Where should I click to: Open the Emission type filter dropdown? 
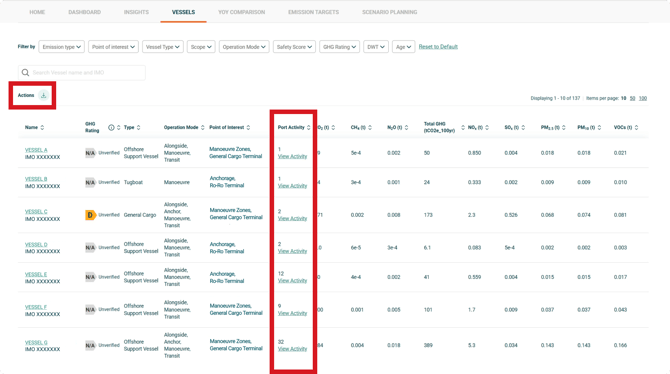tap(62, 47)
